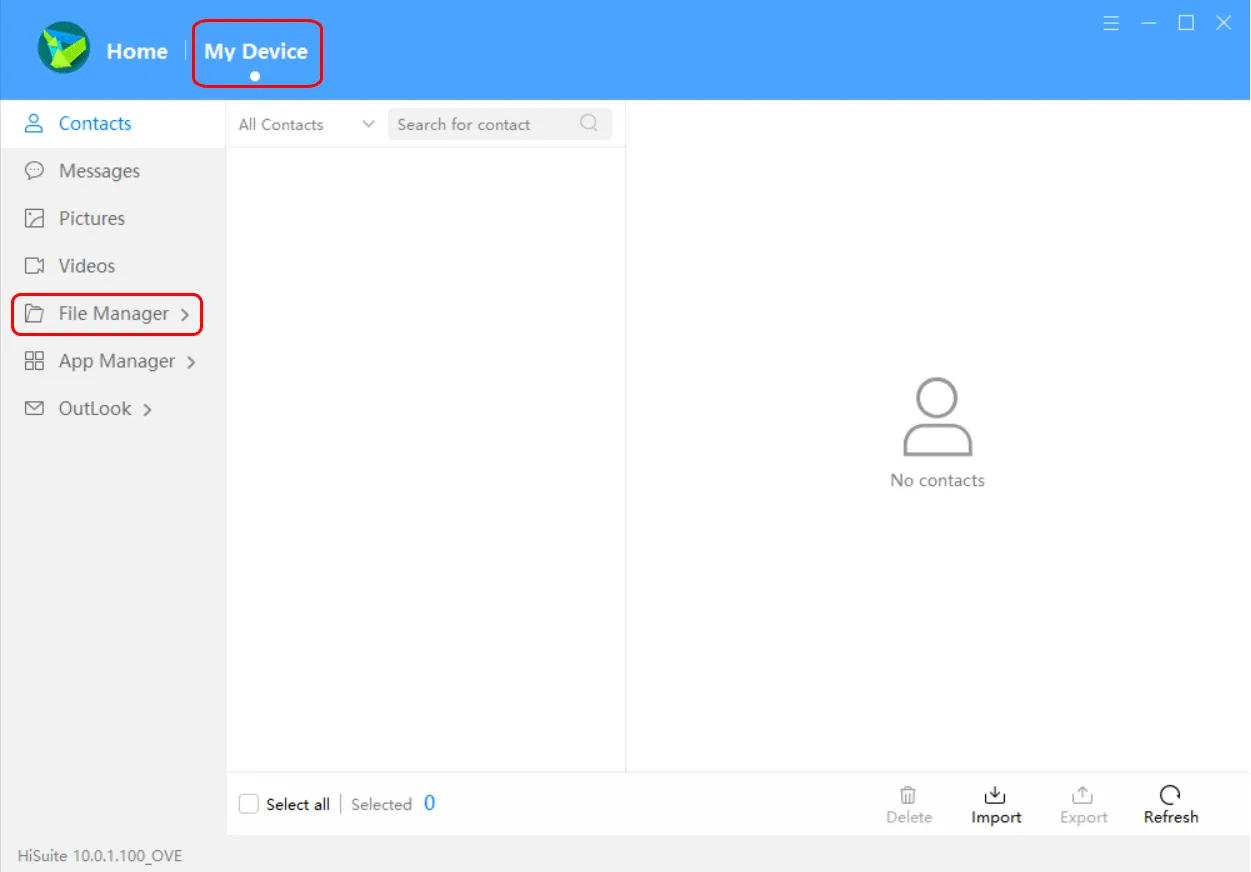This screenshot has height=872, width=1251.
Task: Open the Videos section
Action: click(x=87, y=265)
